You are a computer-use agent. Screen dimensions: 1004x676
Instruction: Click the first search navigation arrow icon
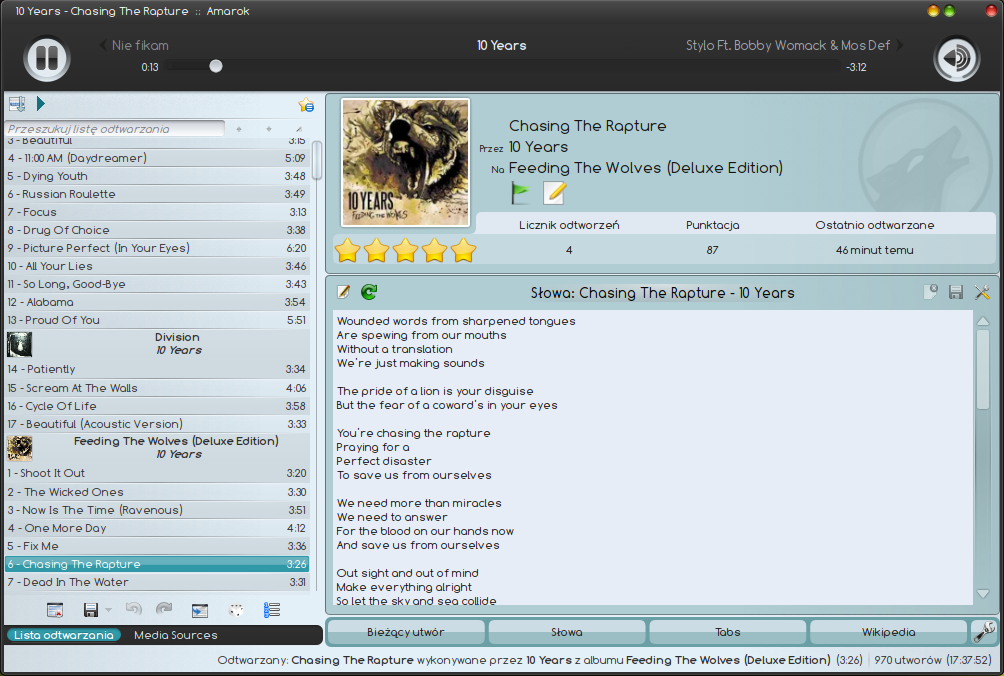click(x=239, y=129)
